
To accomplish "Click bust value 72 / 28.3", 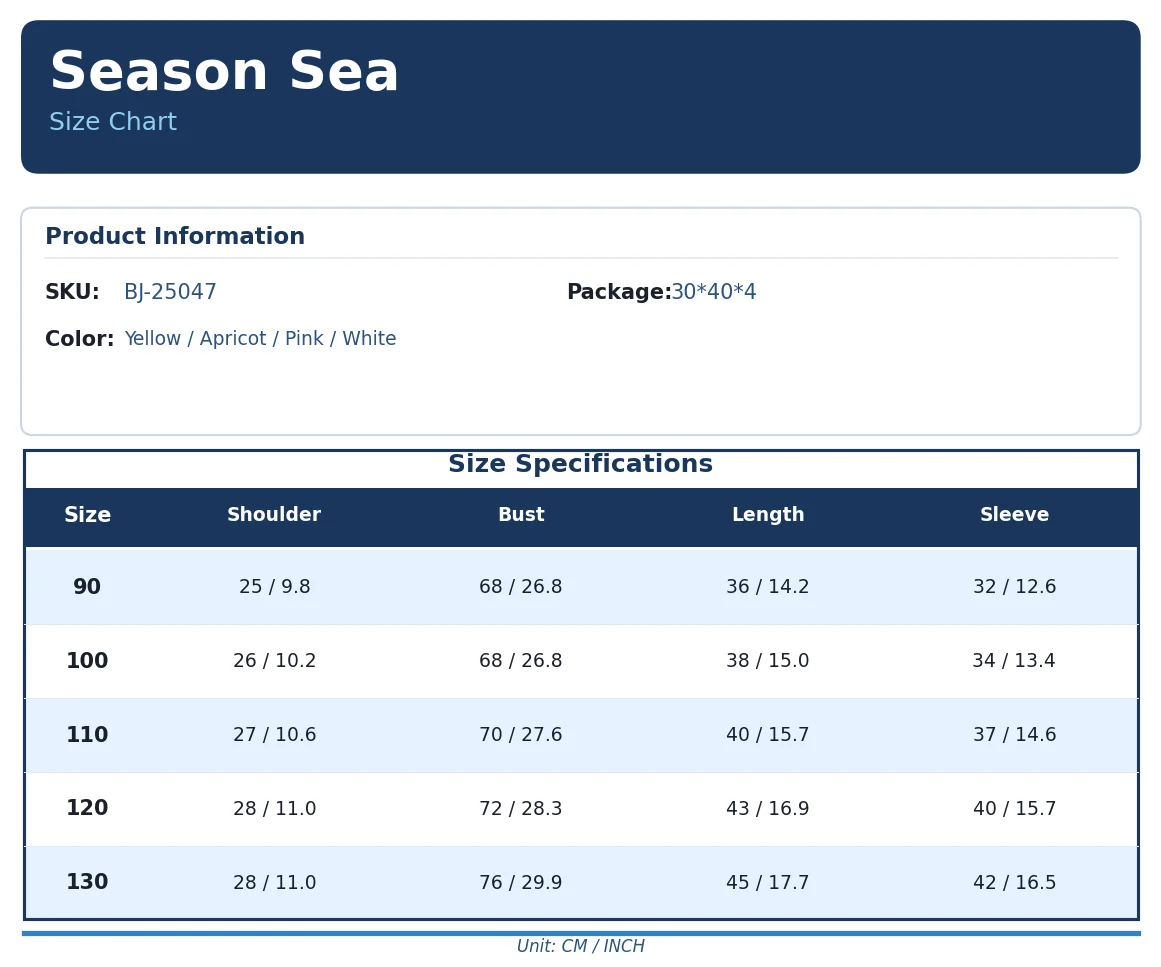I will click(x=521, y=809).
